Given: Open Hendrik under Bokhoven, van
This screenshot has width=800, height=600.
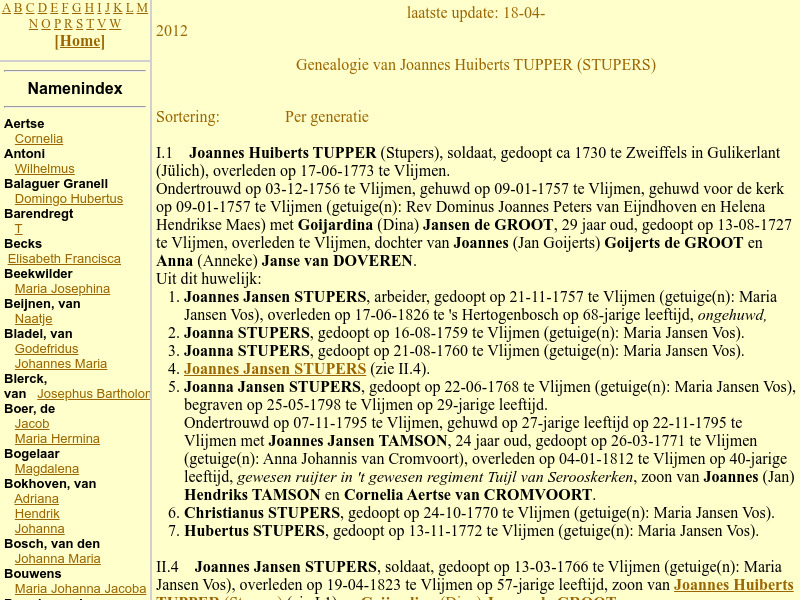Looking at the screenshot, I should point(37,513).
